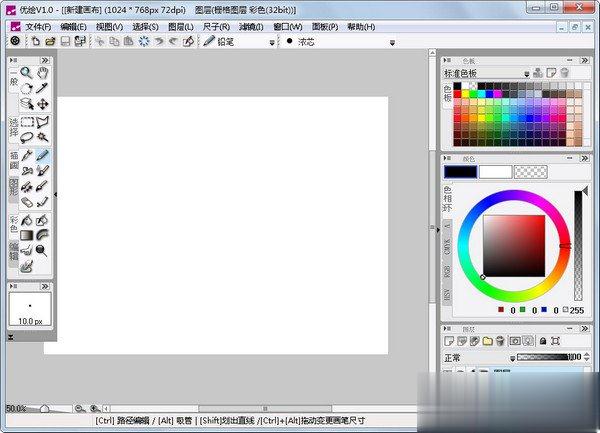
Task: Select the hand pan tool
Action: tap(43, 73)
